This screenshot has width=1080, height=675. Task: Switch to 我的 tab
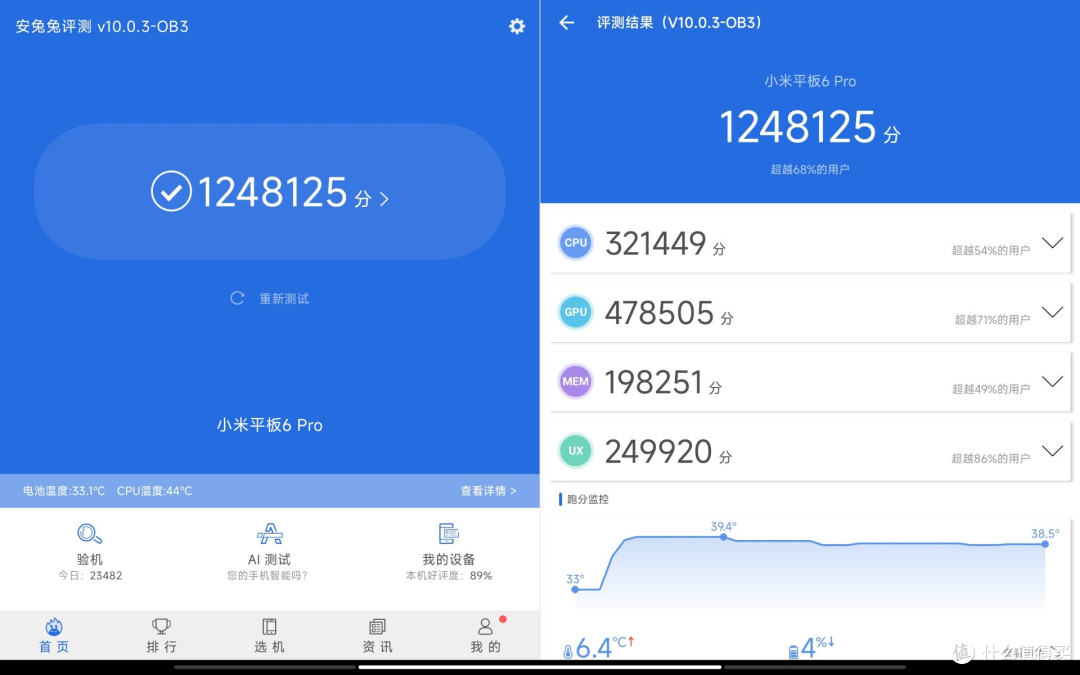point(486,636)
